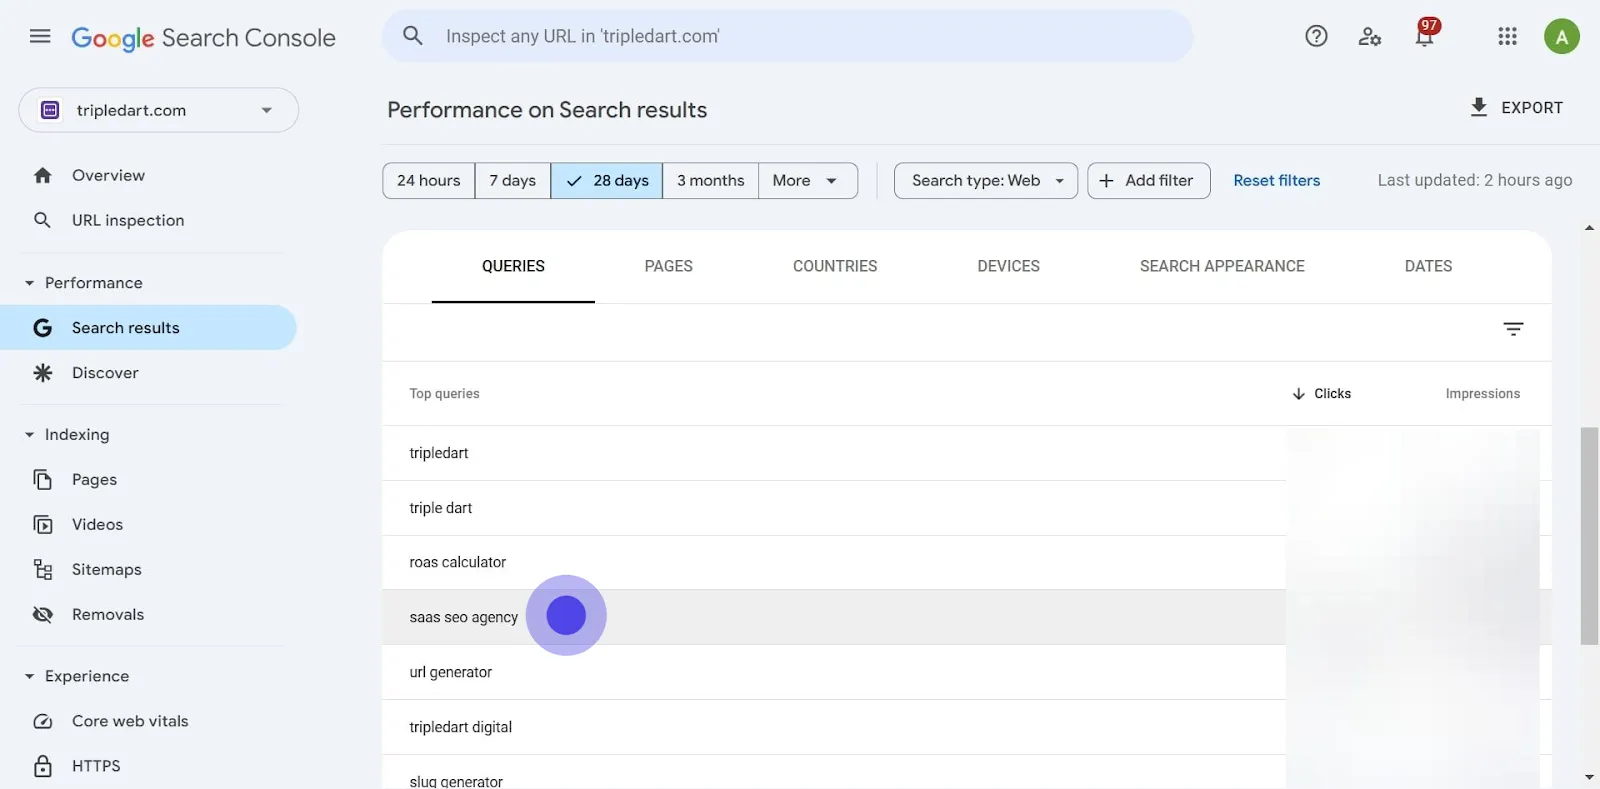Viewport: 1600px width, 789px height.
Task: Select the 'saas seo agency' query row
Action: tap(966, 617)
